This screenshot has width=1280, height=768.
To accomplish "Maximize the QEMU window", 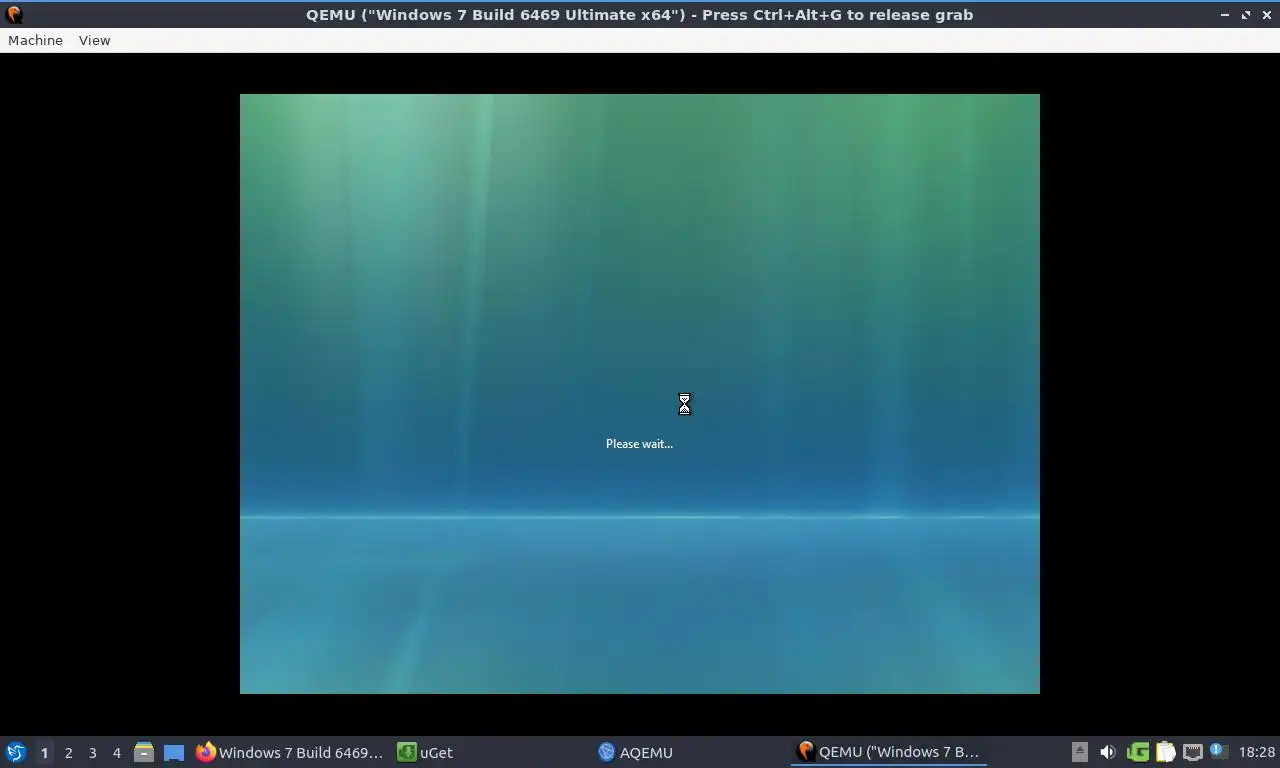I will point(1245,15).
